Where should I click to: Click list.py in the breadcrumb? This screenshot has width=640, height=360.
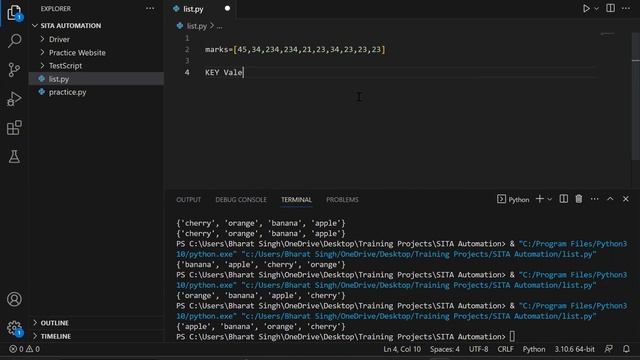196,26
